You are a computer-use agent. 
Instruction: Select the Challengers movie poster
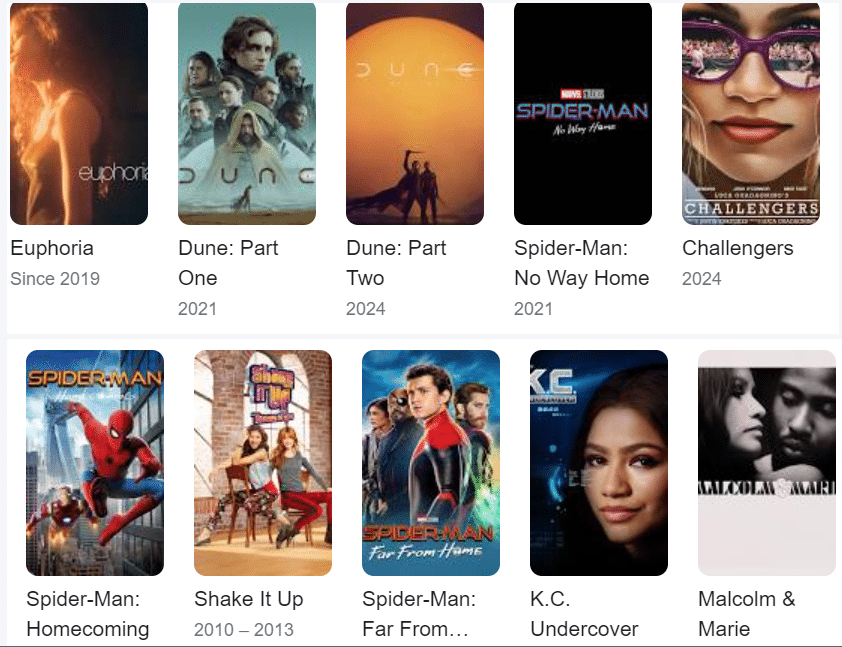(x=751, y=113)
